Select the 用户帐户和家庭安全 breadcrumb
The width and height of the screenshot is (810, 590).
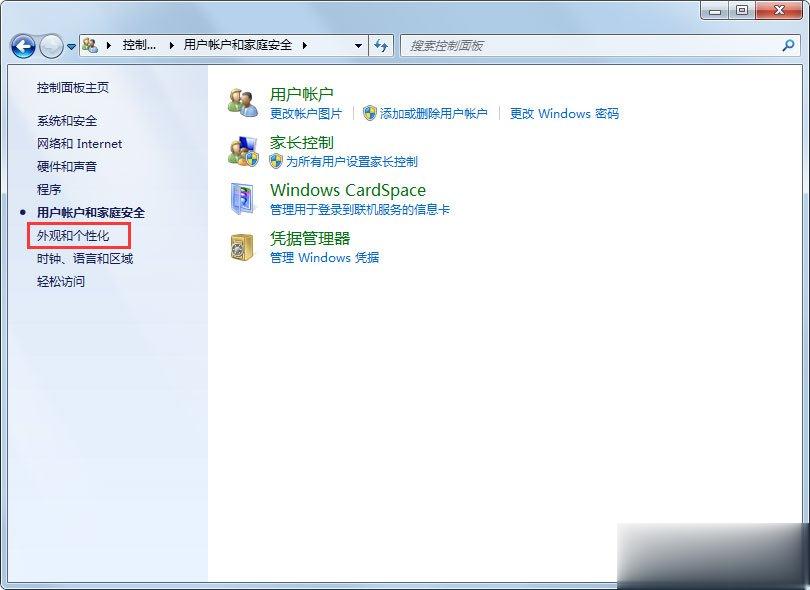tap(238, 45)
